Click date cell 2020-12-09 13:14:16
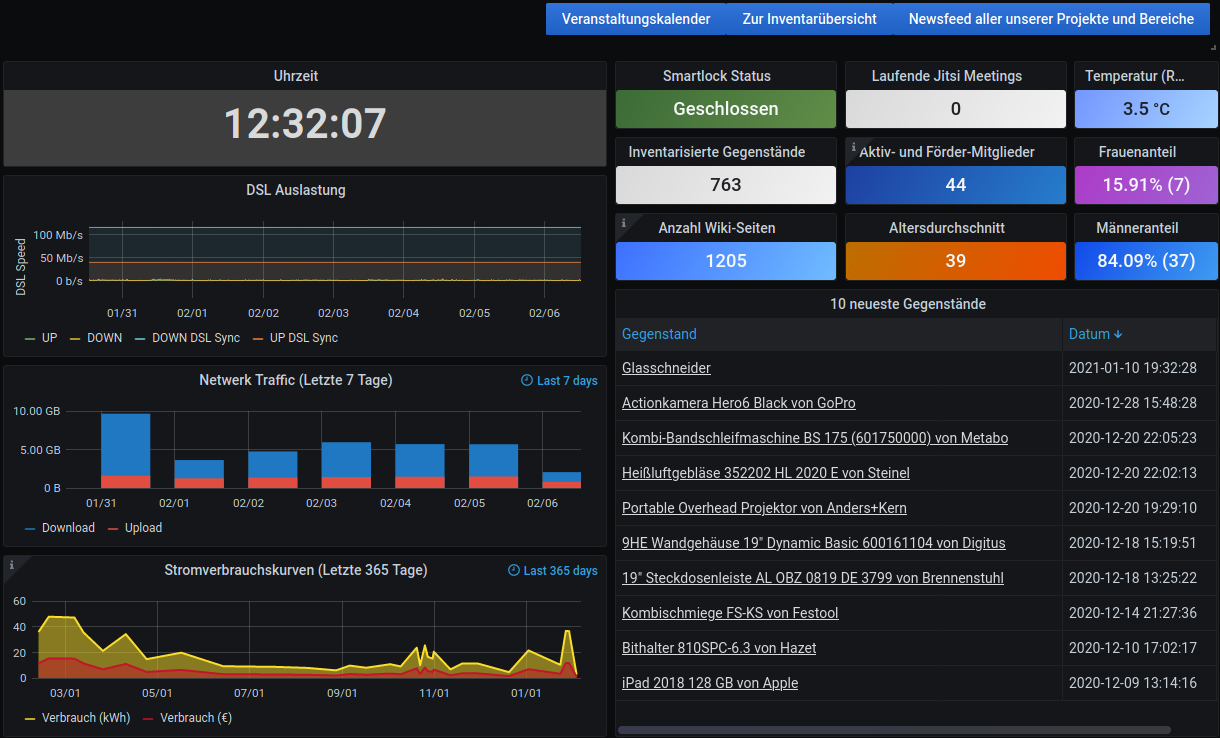The width and height of the screenshot is (1220, 738). click(1133, 683)
